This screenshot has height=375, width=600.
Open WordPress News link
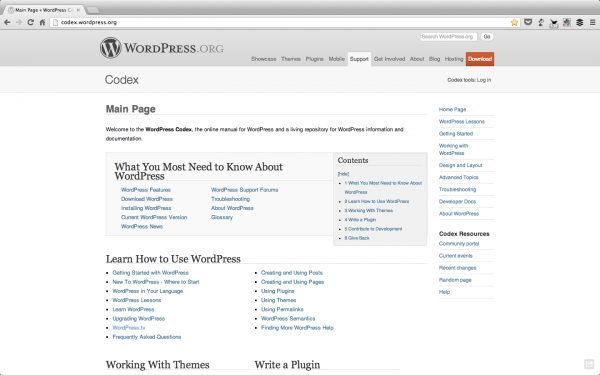click(142, 227)
